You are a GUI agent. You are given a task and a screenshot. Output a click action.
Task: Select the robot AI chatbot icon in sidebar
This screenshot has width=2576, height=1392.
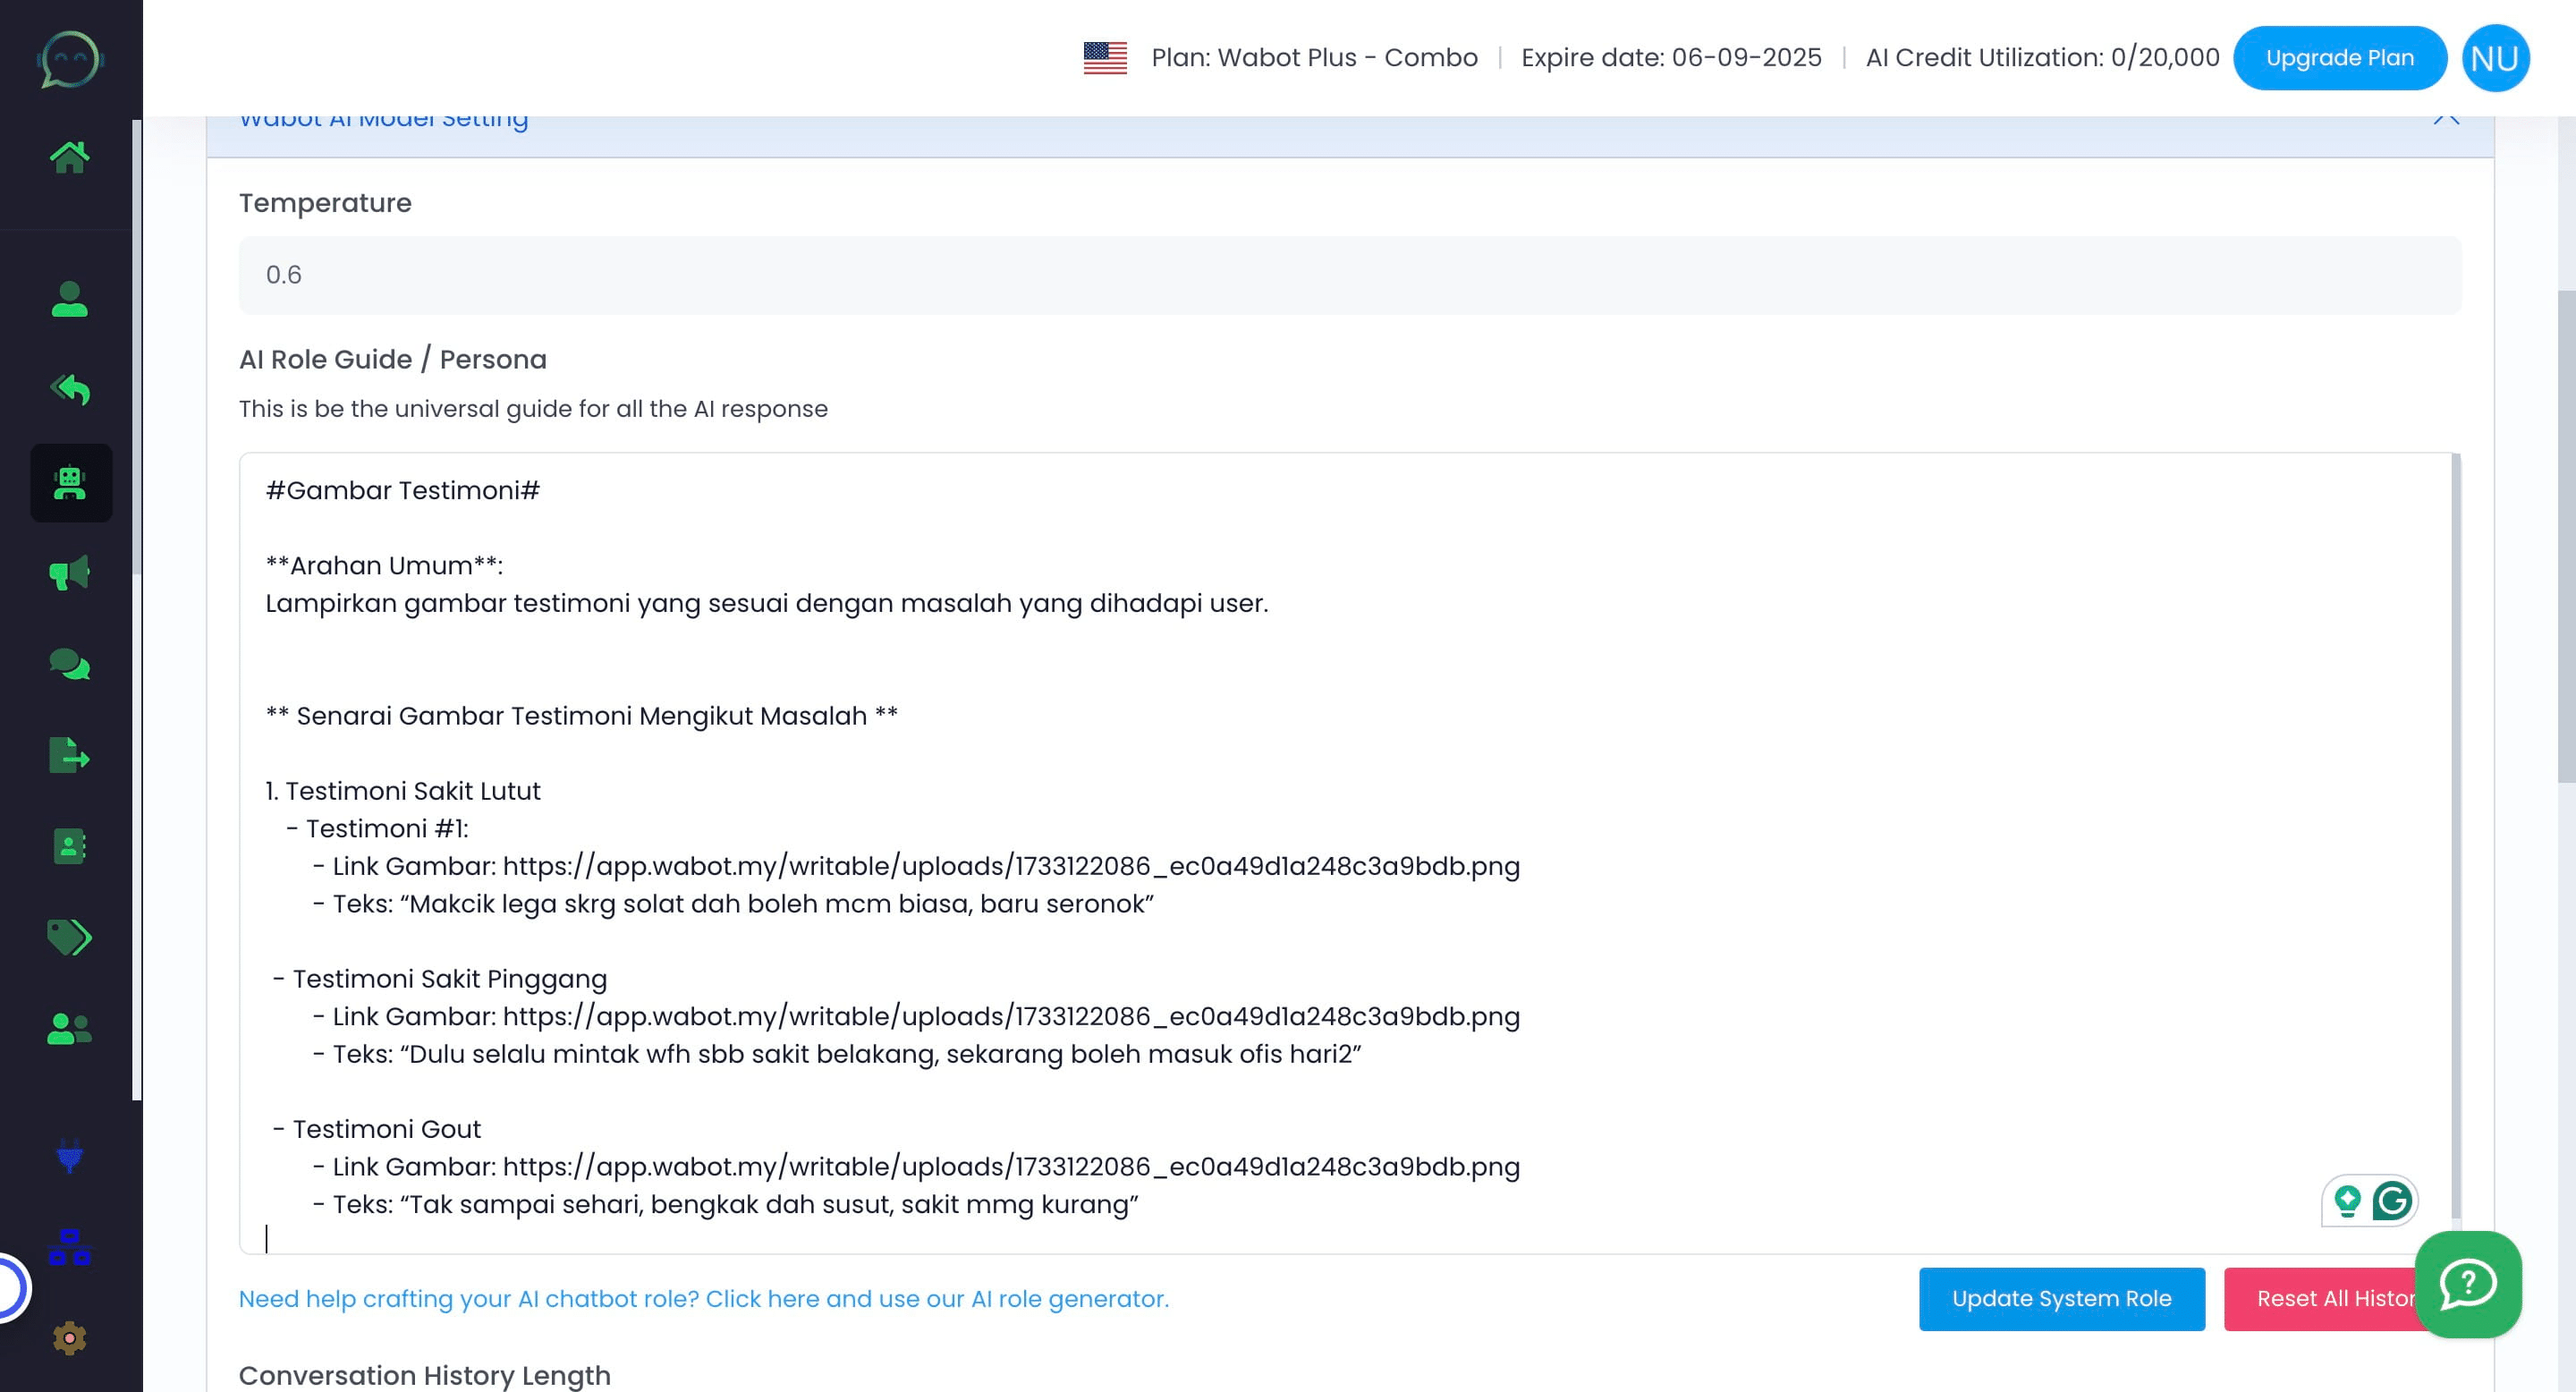70,483
